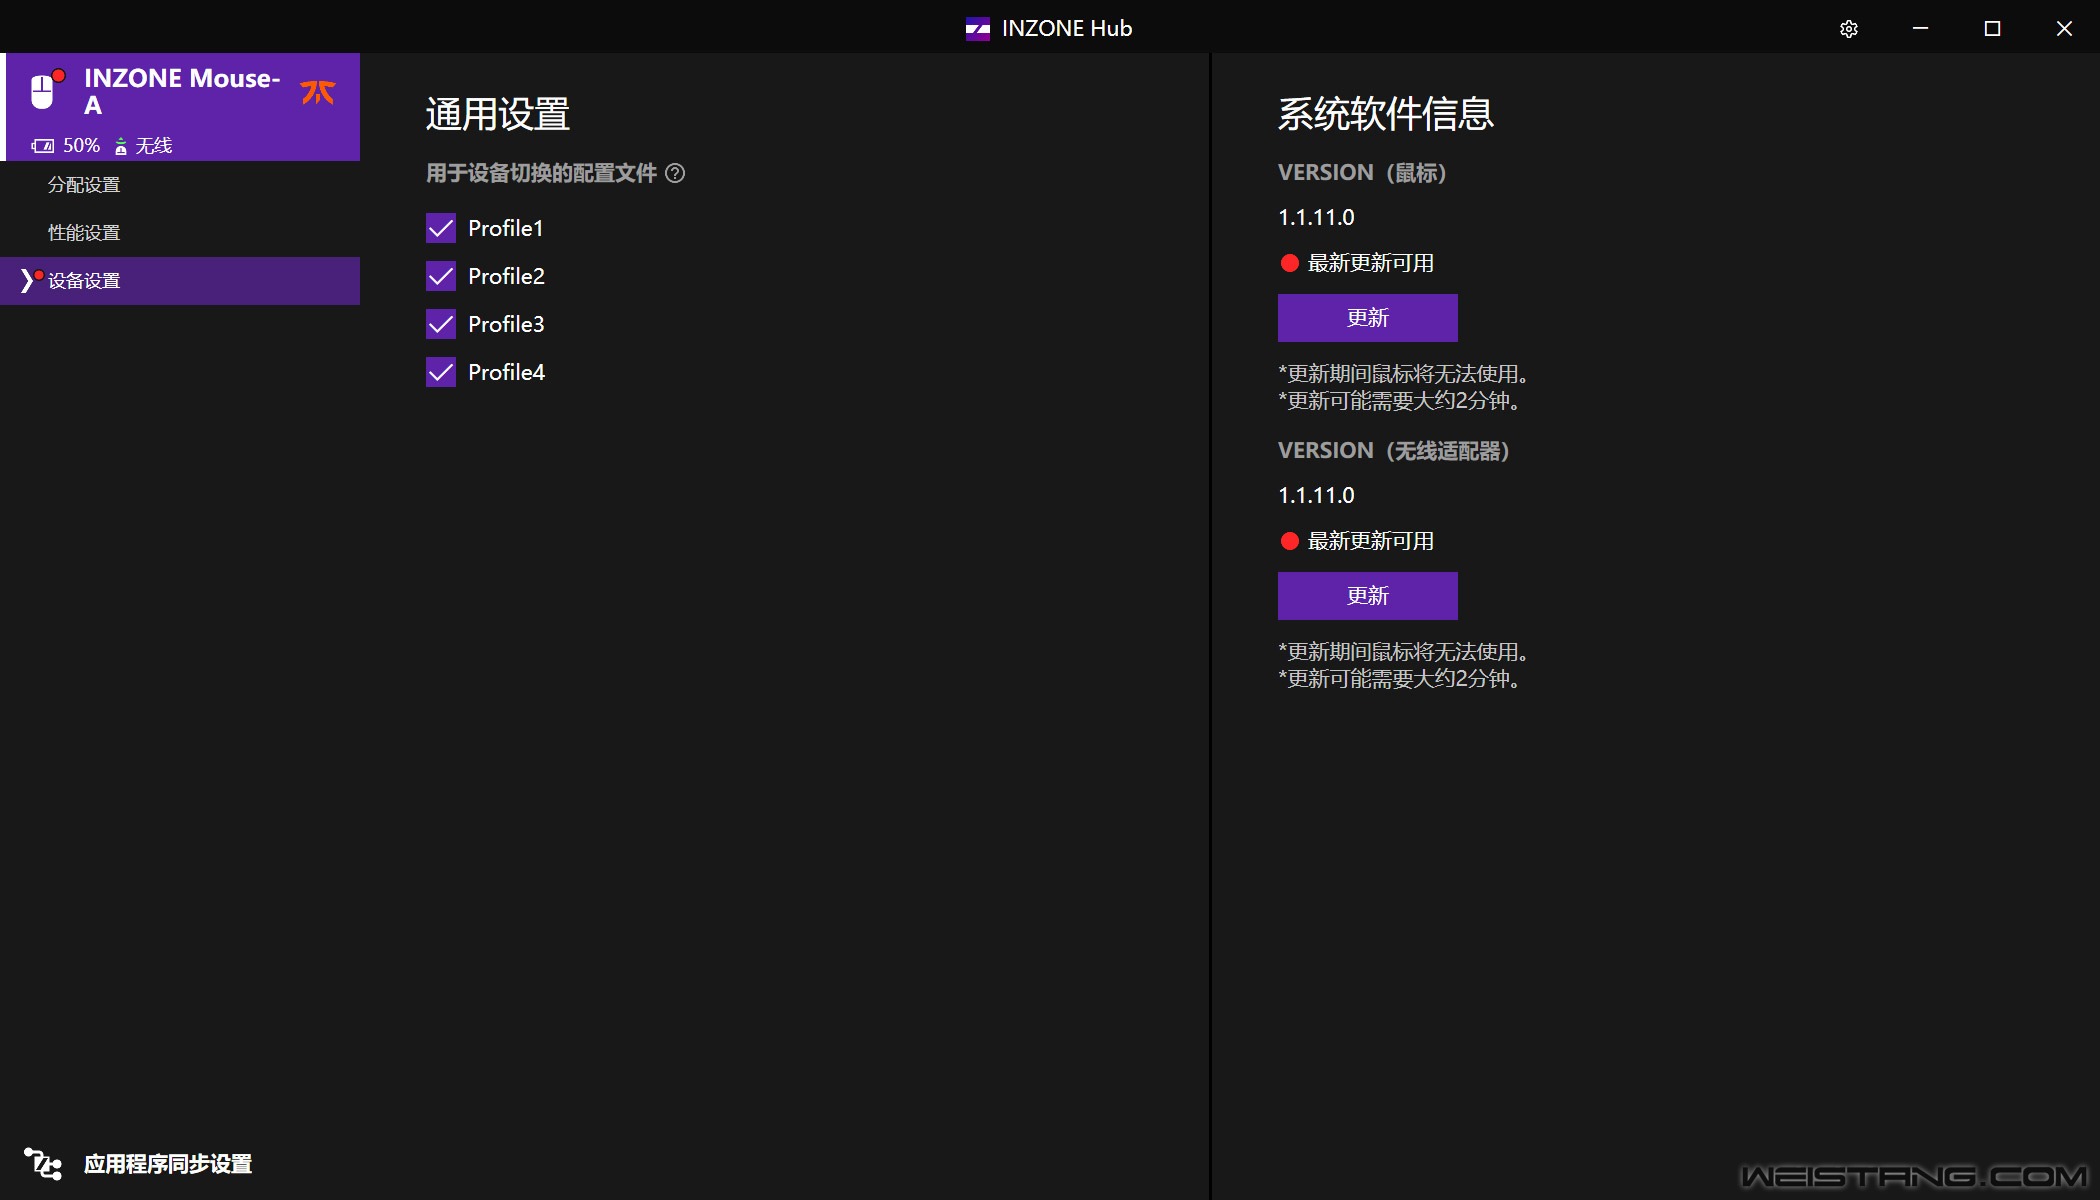Click the VERSION（无线适配器）label
The image size is (2100, 1200).
pyautogui.click(x=1394, y=450)
